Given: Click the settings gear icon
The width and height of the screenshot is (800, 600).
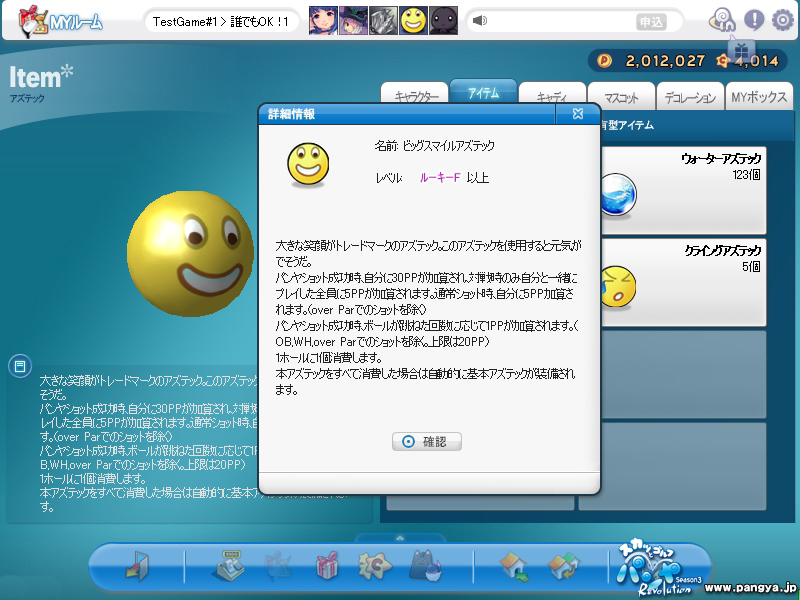Looking at the screenshot, I should click(783, 19).
